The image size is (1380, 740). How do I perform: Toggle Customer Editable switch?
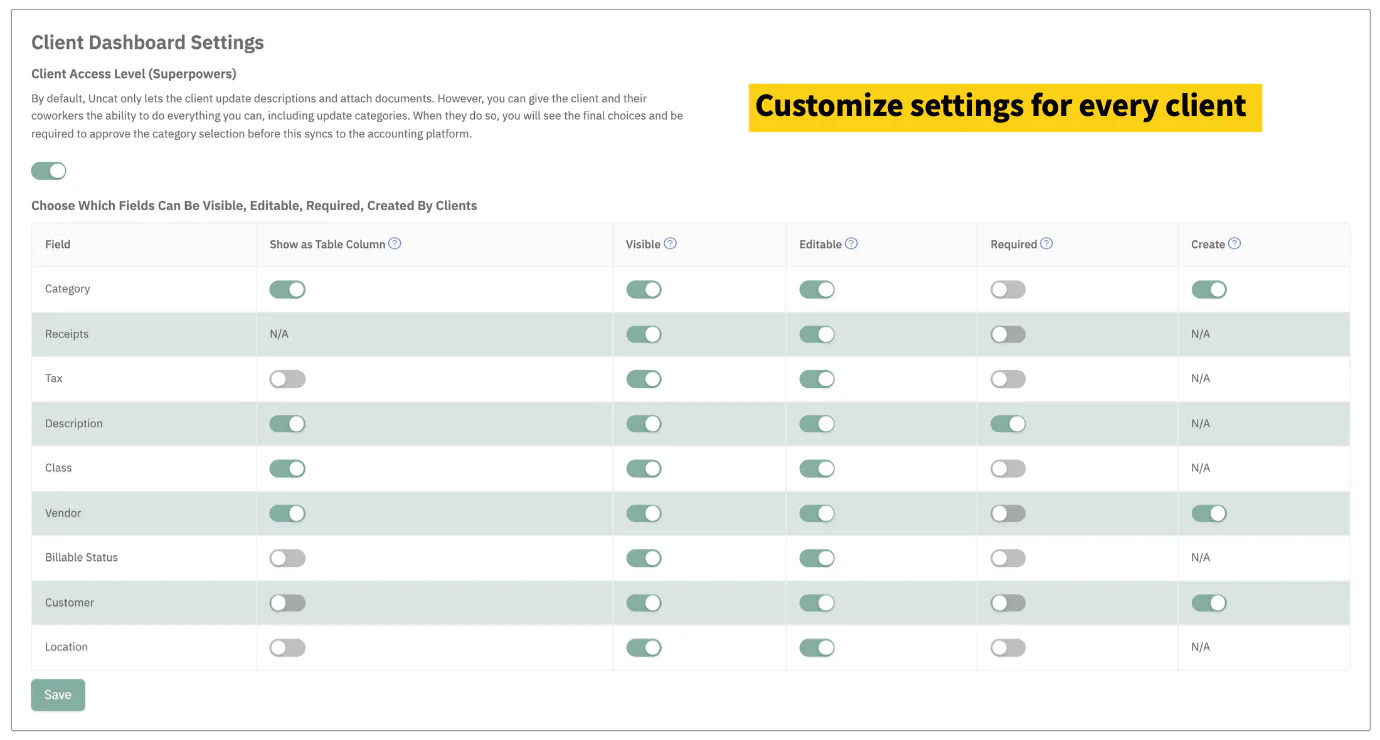[817, 603]
